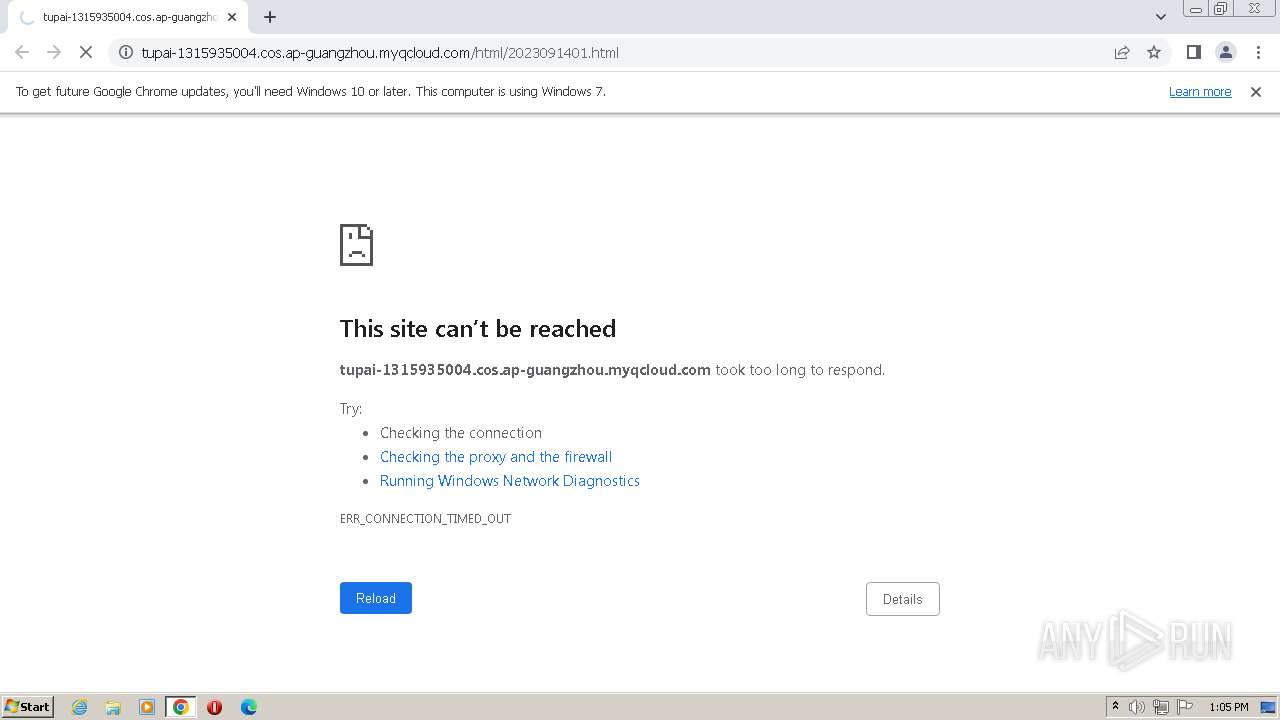Click the 1:05 PM clock
1280x720 pixels.
1229,707
